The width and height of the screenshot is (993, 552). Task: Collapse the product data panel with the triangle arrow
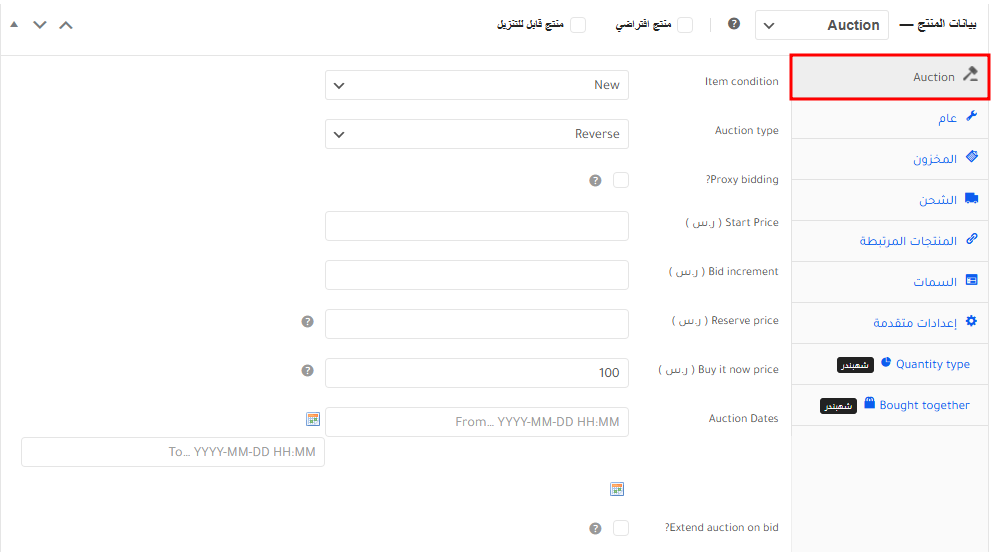[14, 24]
